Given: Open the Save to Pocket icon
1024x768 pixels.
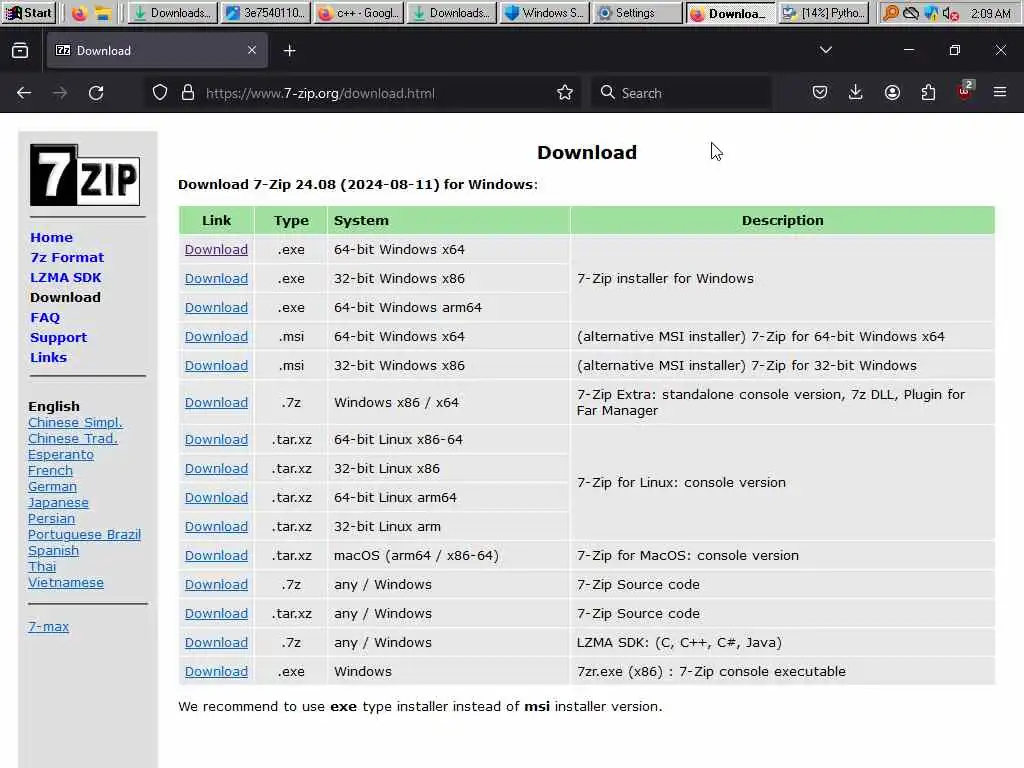Looking at the screenshot, I should tap(820, 92).
